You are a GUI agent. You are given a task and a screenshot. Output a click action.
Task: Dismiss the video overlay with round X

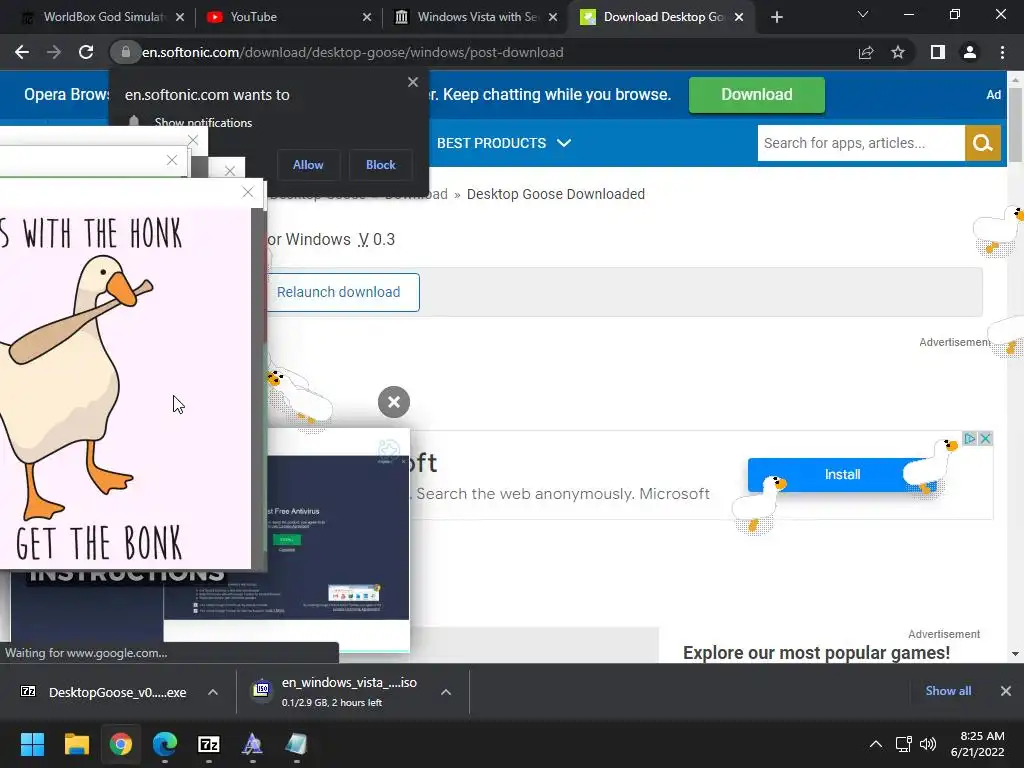click(x=394, y=402)
